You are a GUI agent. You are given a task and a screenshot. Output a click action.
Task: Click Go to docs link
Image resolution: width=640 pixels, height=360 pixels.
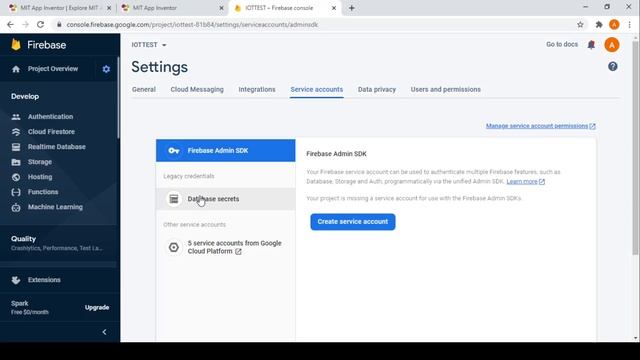point(562,44)
